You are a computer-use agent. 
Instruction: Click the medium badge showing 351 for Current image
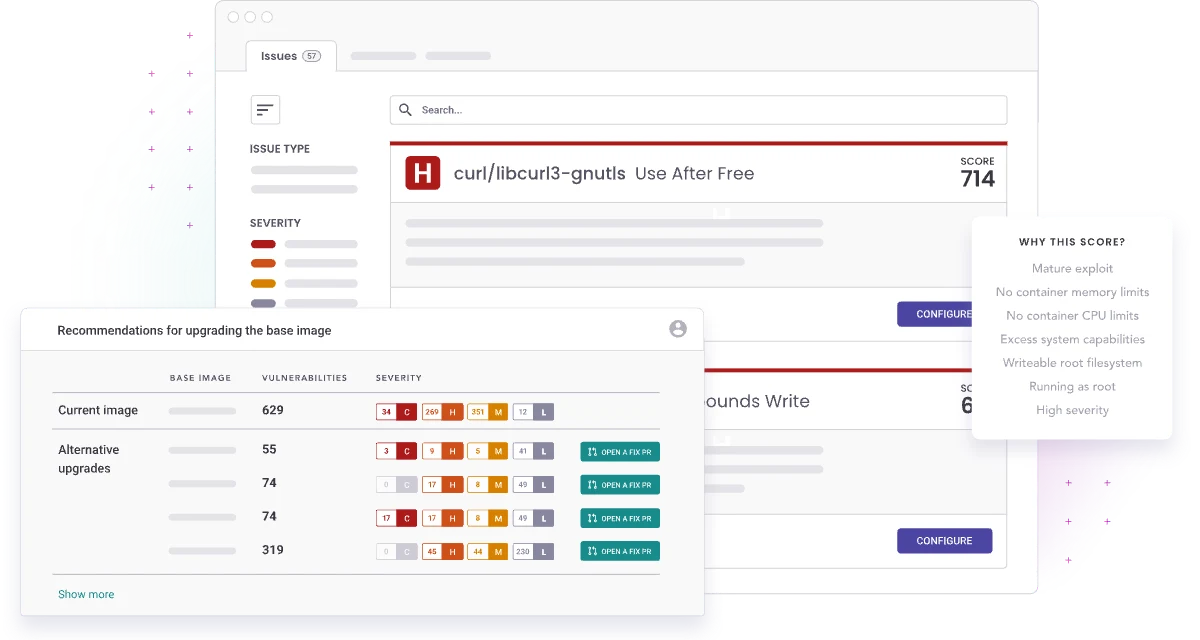[487, 411]
